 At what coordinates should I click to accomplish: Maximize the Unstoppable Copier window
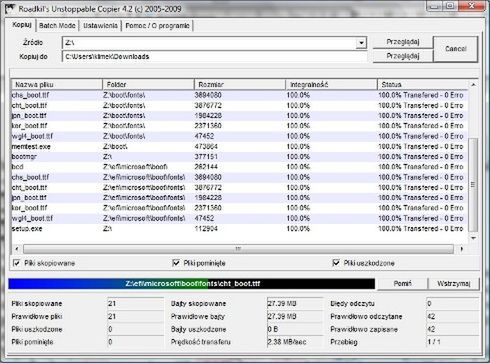(450, 6)
